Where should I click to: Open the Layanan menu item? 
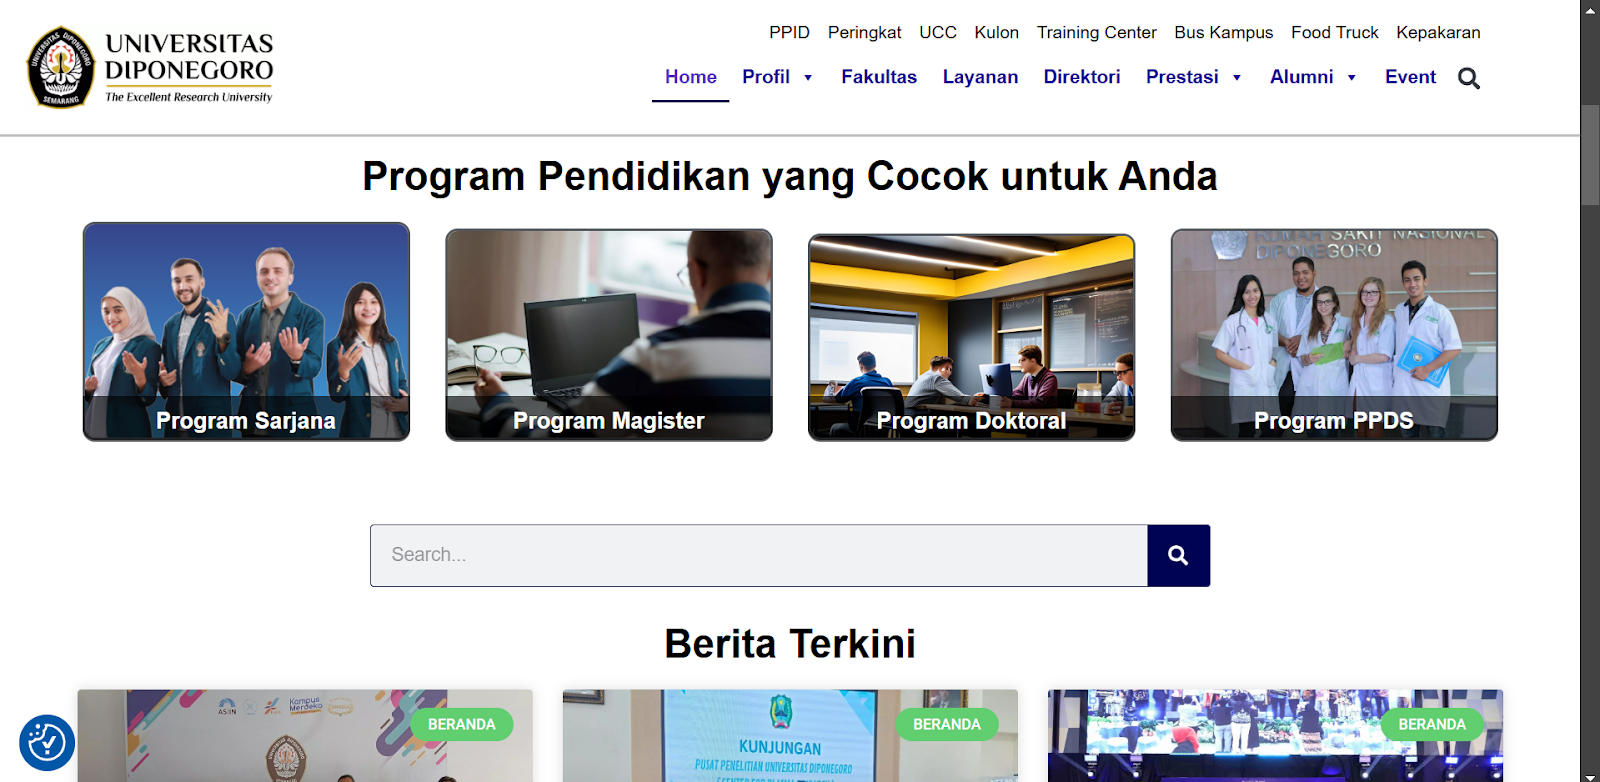coord(980,77)
